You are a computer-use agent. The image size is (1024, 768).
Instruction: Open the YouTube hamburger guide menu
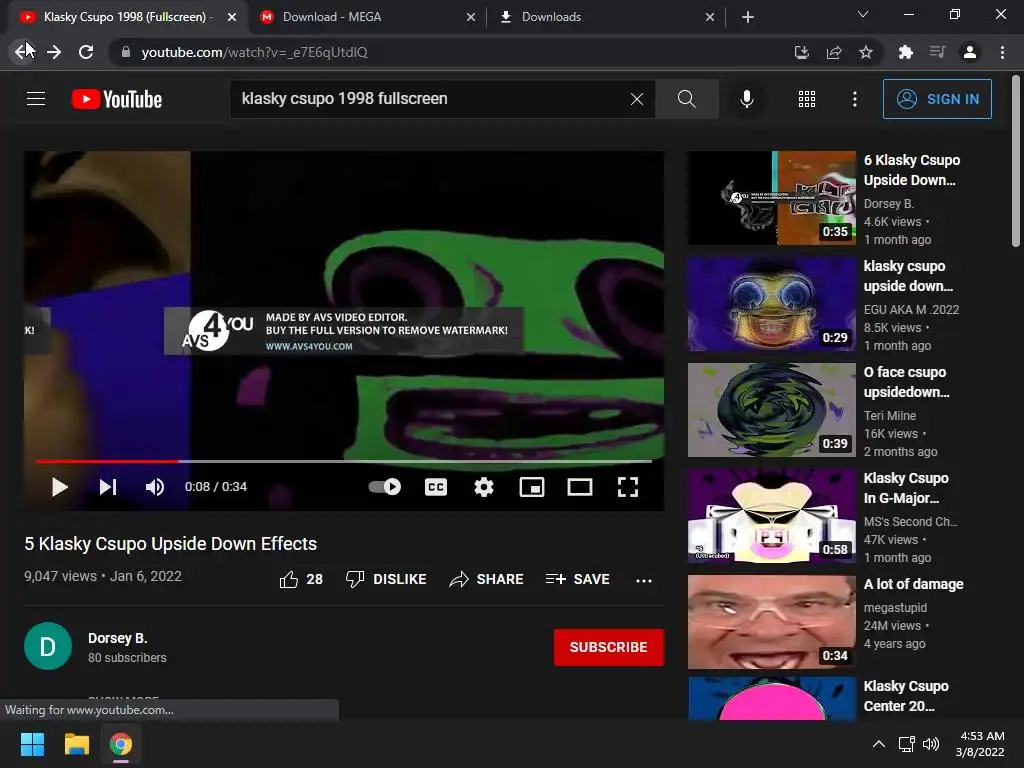(x=36, y=99)
